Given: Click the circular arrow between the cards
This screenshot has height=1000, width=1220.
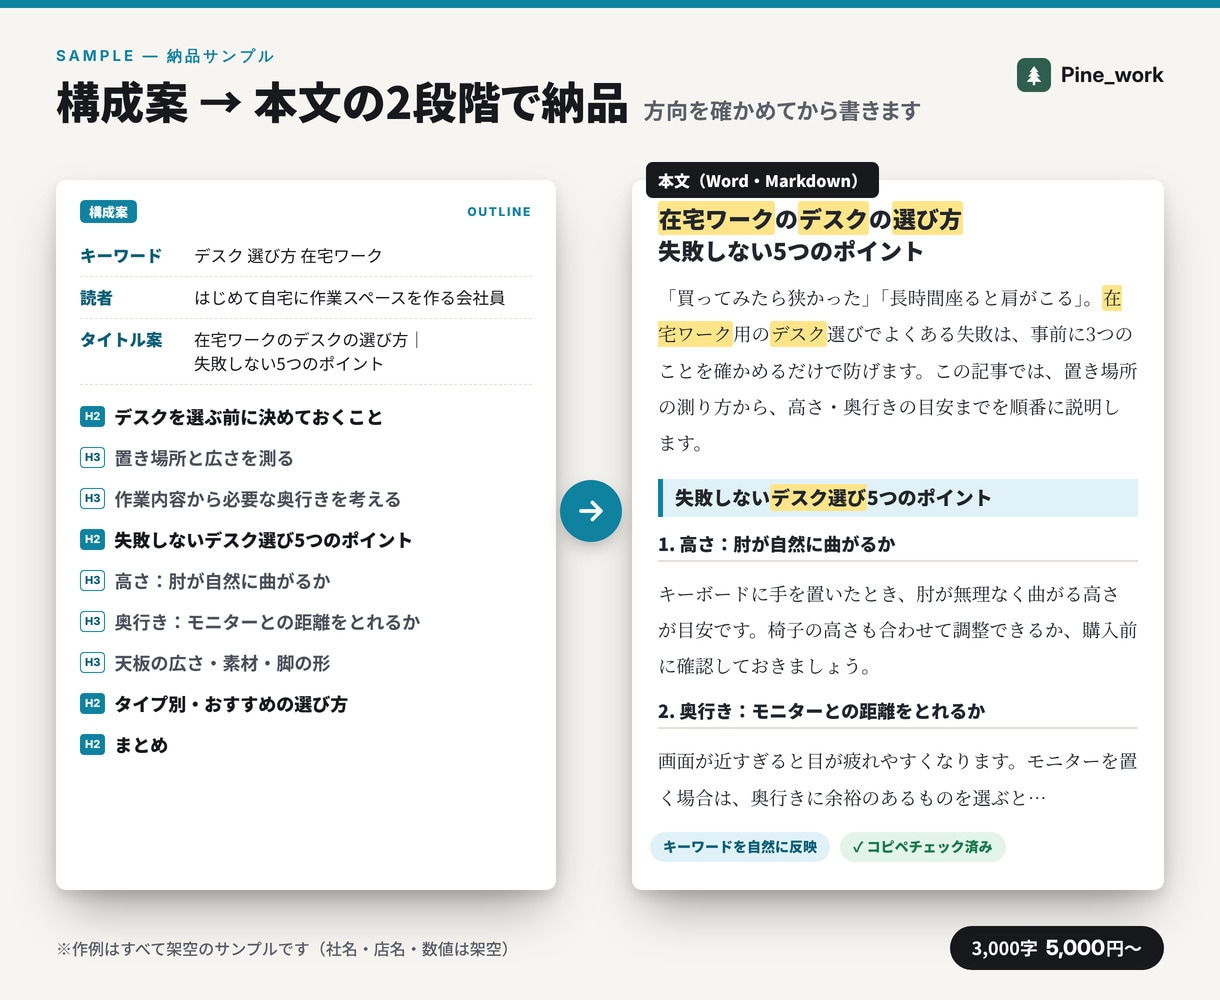Looking at the screenshot, I should pos(591,511).
